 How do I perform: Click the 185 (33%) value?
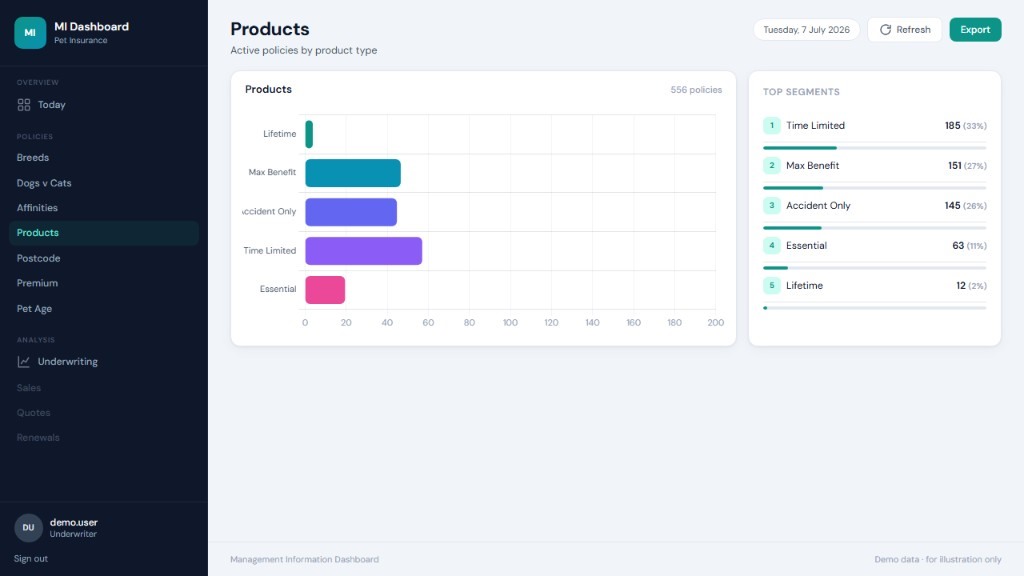966,125
